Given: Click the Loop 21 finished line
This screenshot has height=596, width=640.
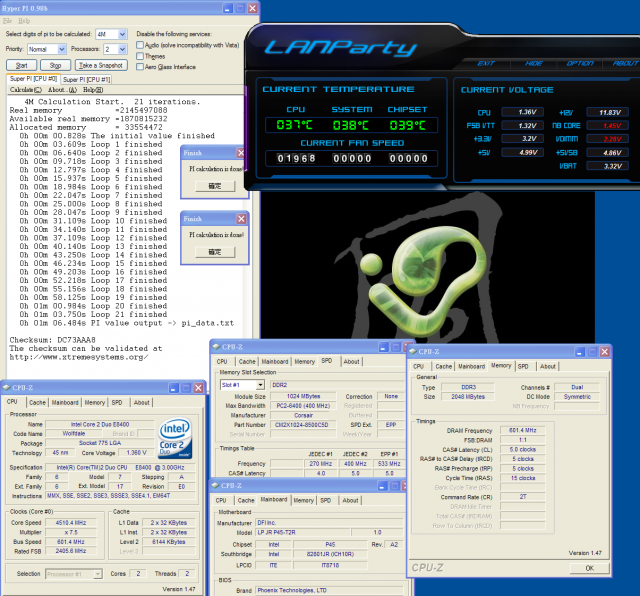Looking at the screenshot, I should [x=93, y=314].
